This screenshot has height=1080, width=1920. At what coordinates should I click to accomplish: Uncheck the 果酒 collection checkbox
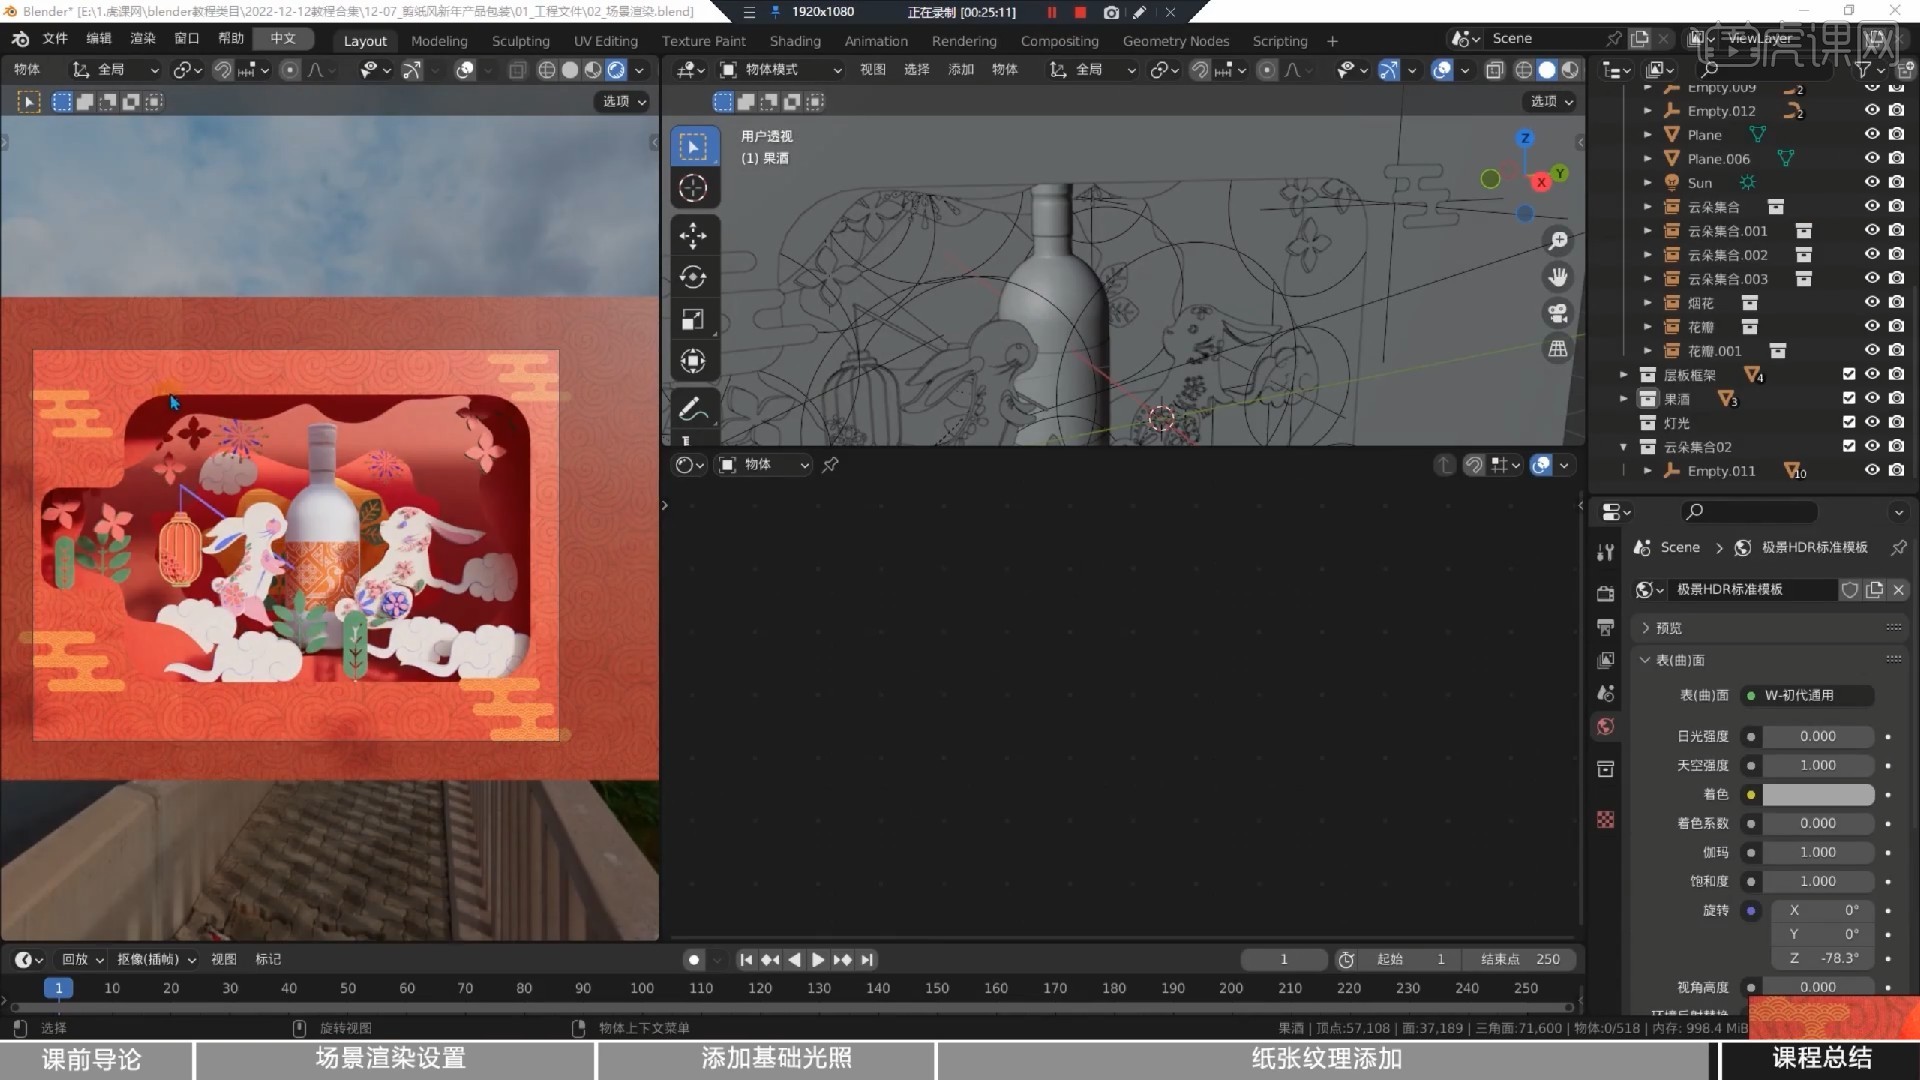click(1849, 398)
